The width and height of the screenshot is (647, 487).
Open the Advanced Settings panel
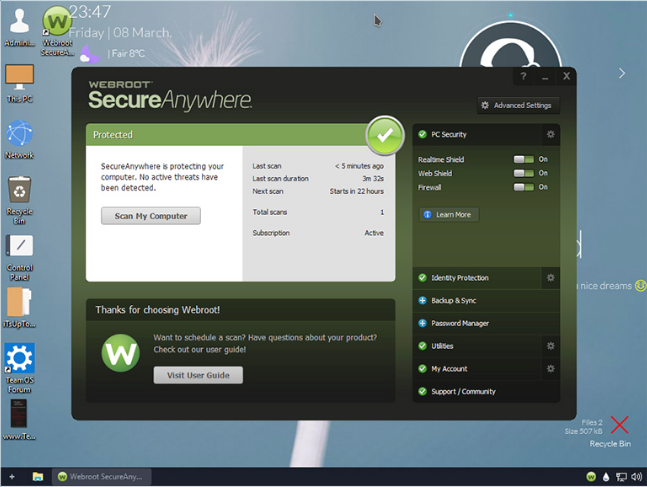click(518, 105)
